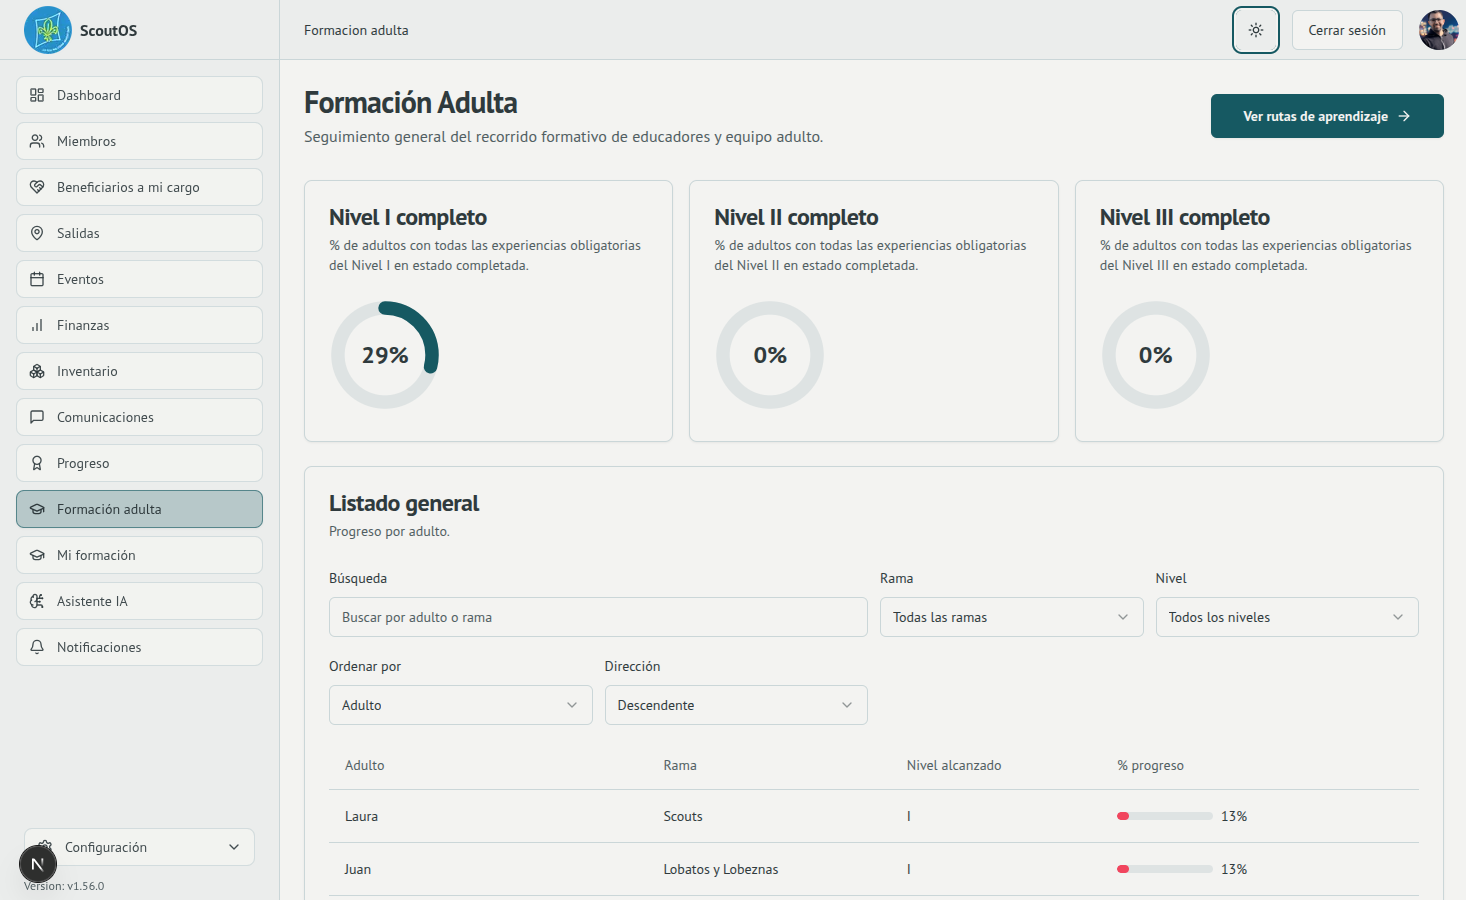Open the user profile avatar

1438,30
